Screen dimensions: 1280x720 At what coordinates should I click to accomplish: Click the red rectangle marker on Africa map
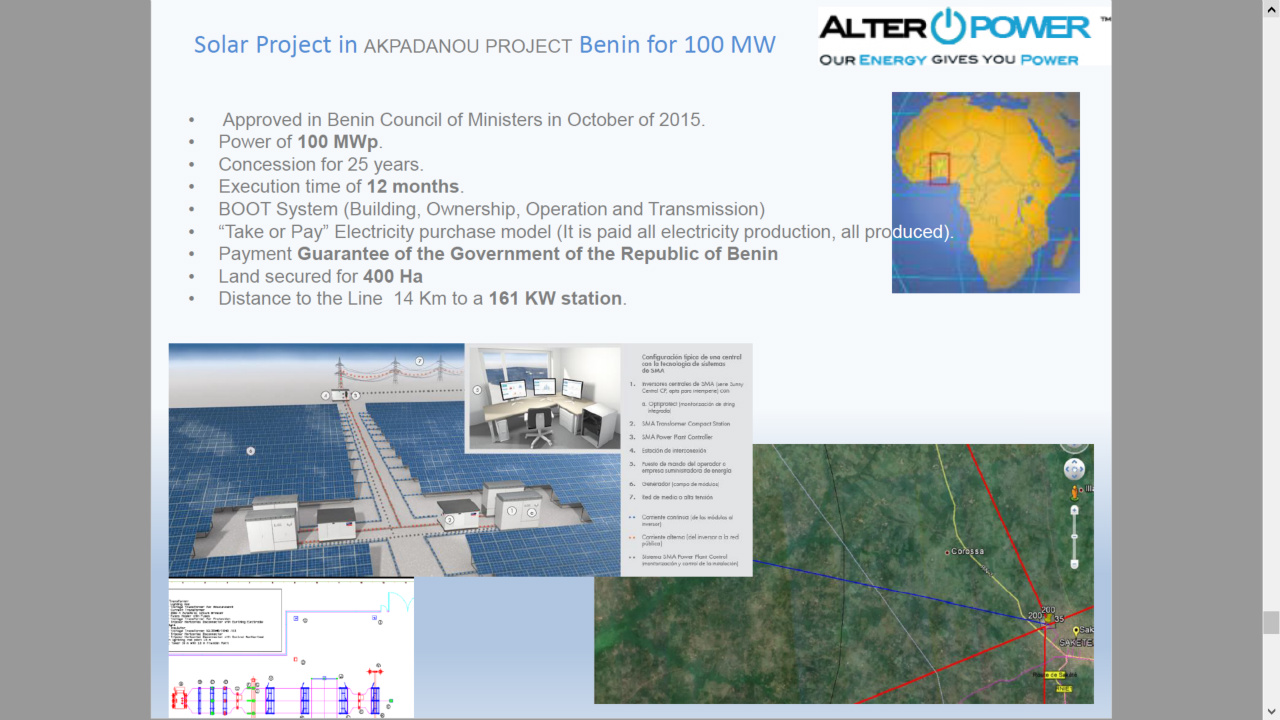[939, 169]
